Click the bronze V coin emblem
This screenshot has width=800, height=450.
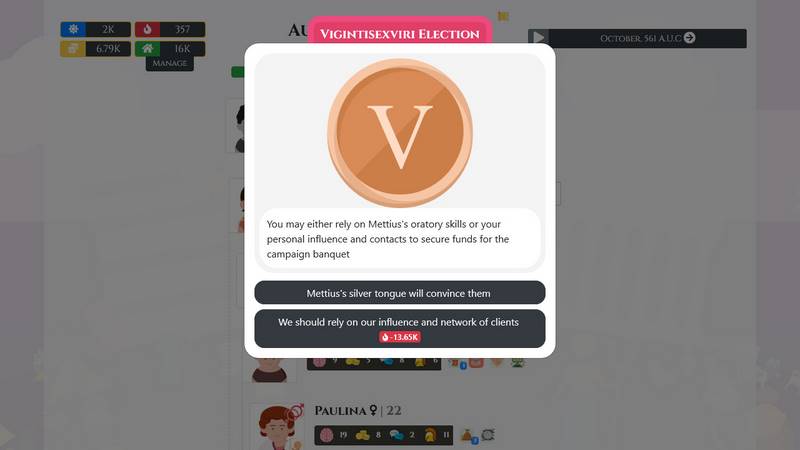coord(399,133)
